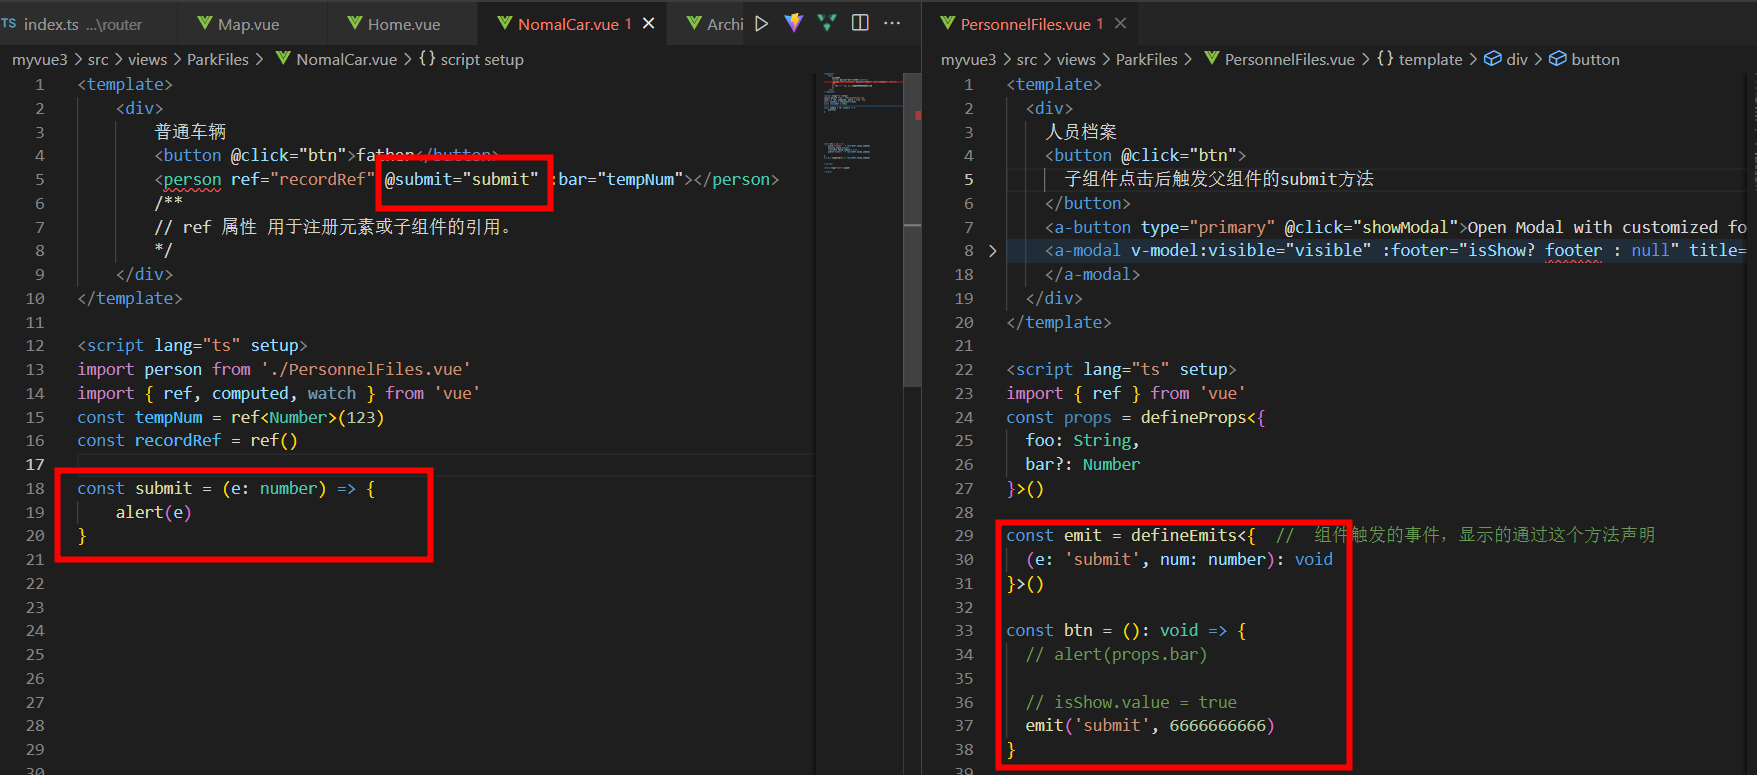
Task: Switch to the Home.vue tab
Action: click(403, 24)
